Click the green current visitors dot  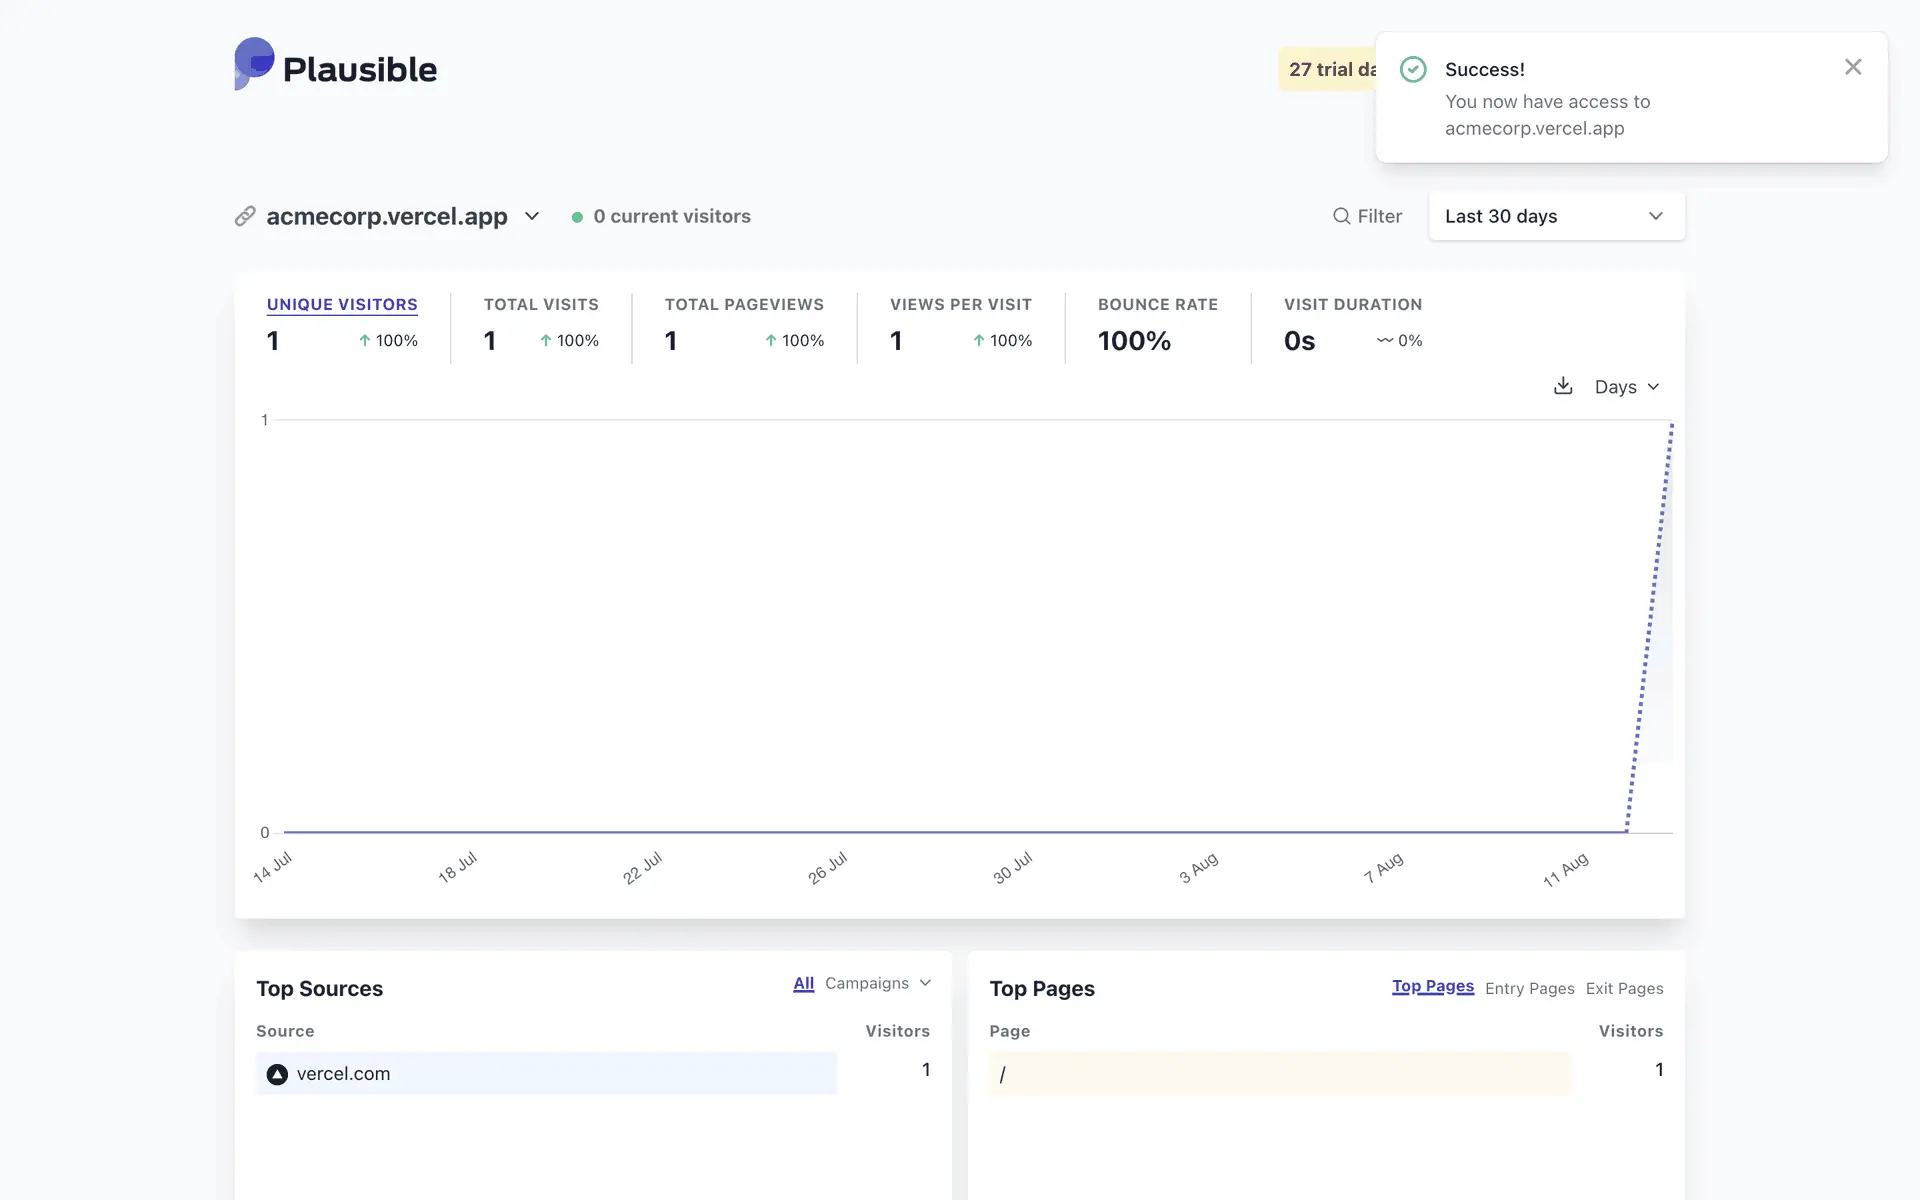pyautogui.click(x=577, y=217)
